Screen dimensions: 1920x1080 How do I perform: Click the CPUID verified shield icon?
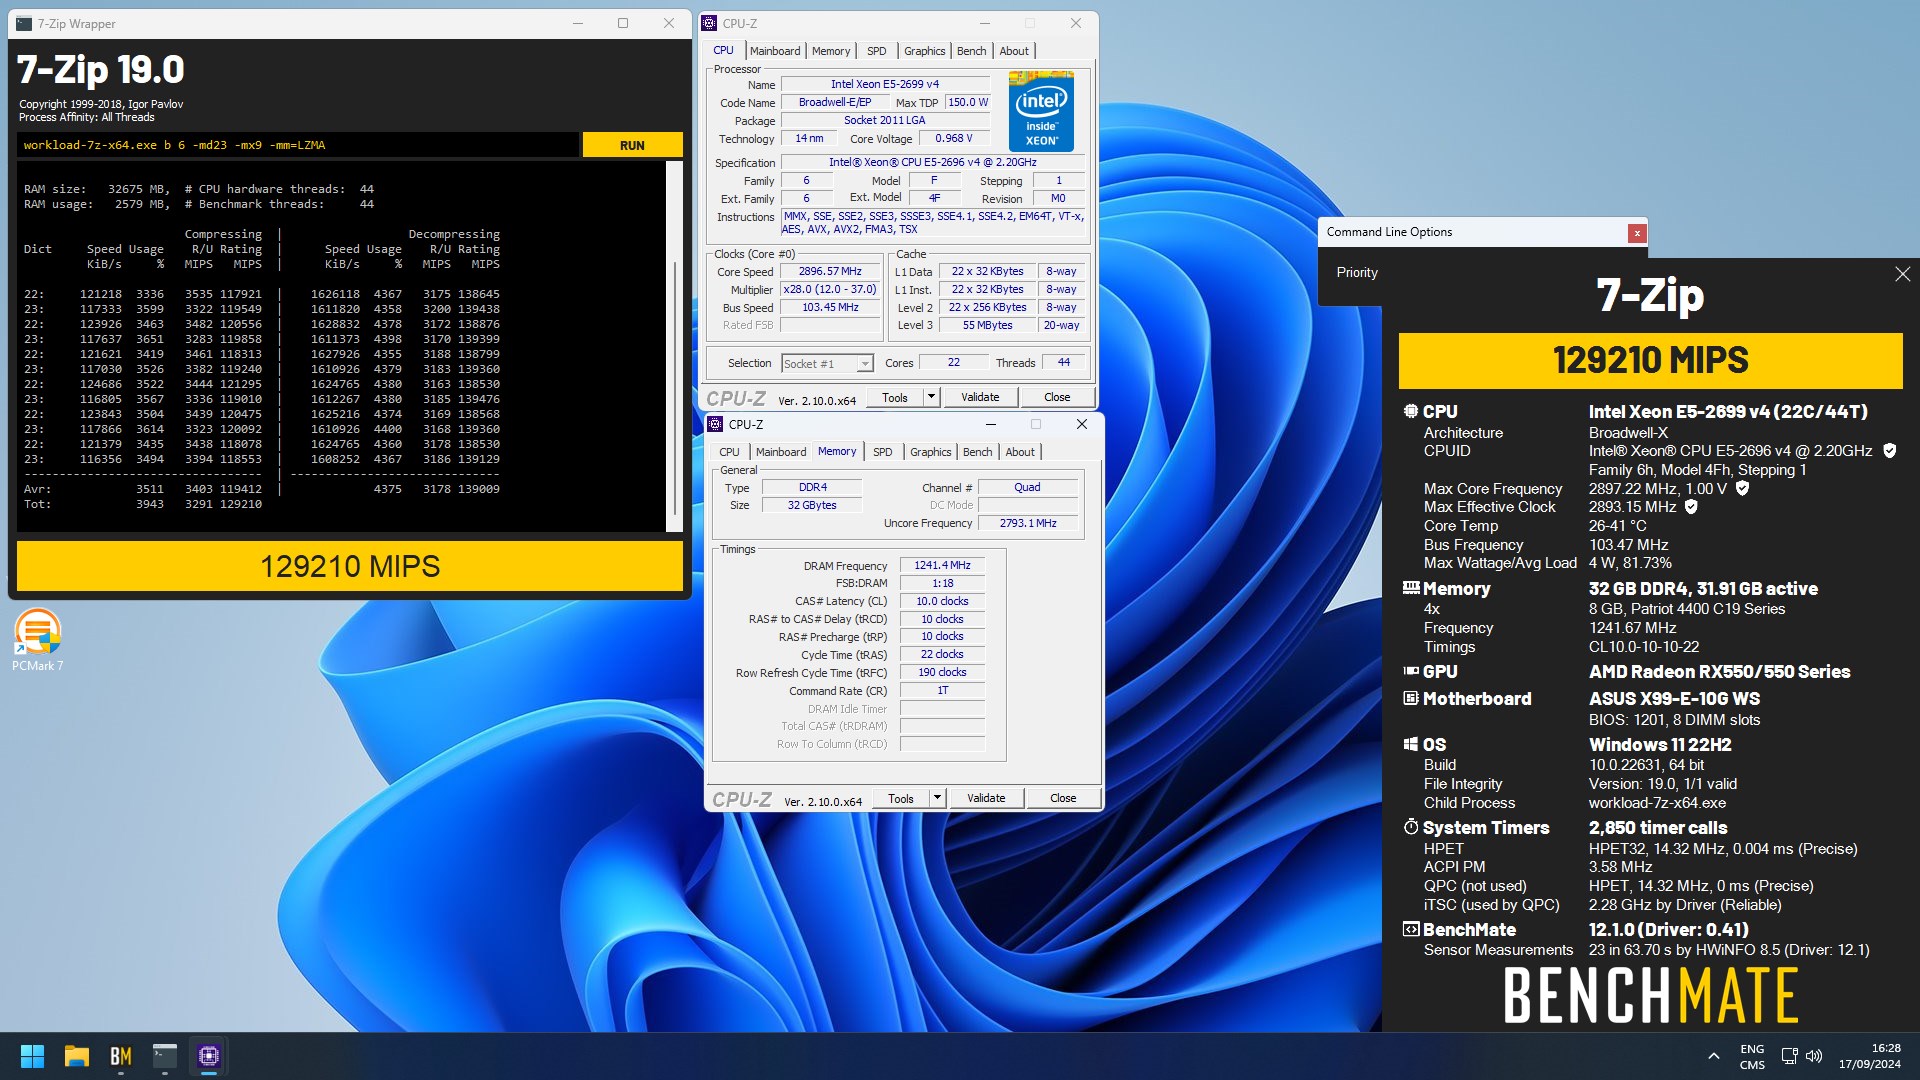tap(1890, 451)
